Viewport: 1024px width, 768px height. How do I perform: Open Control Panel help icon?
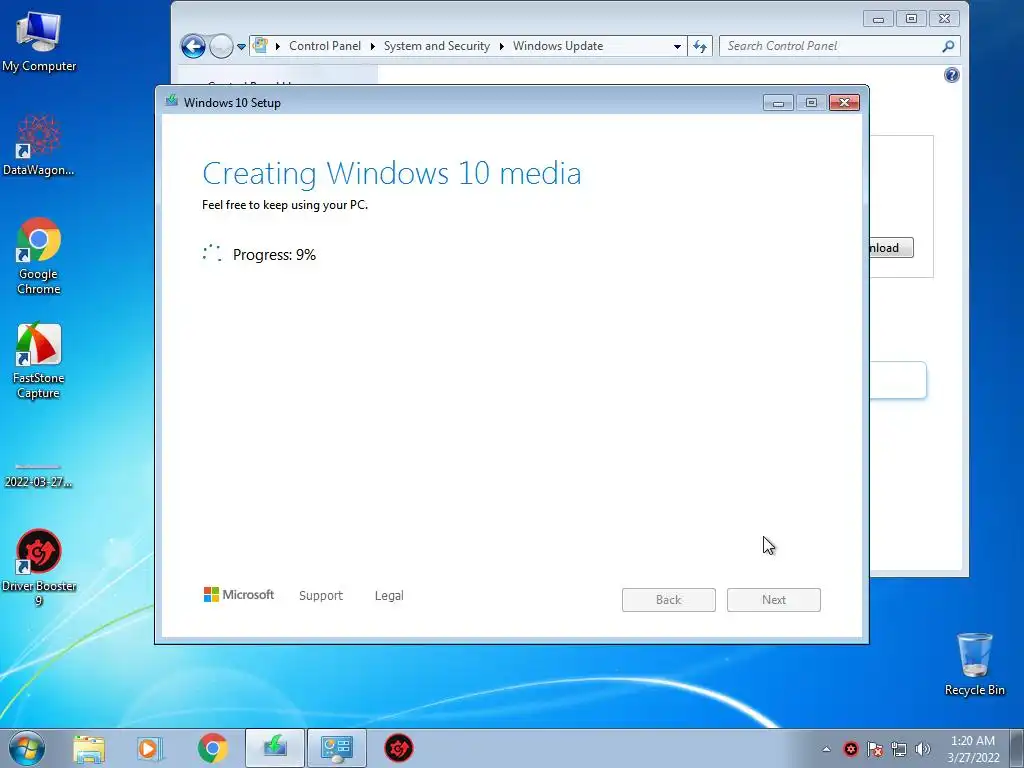pyautogui.click(x=952, y=75)
